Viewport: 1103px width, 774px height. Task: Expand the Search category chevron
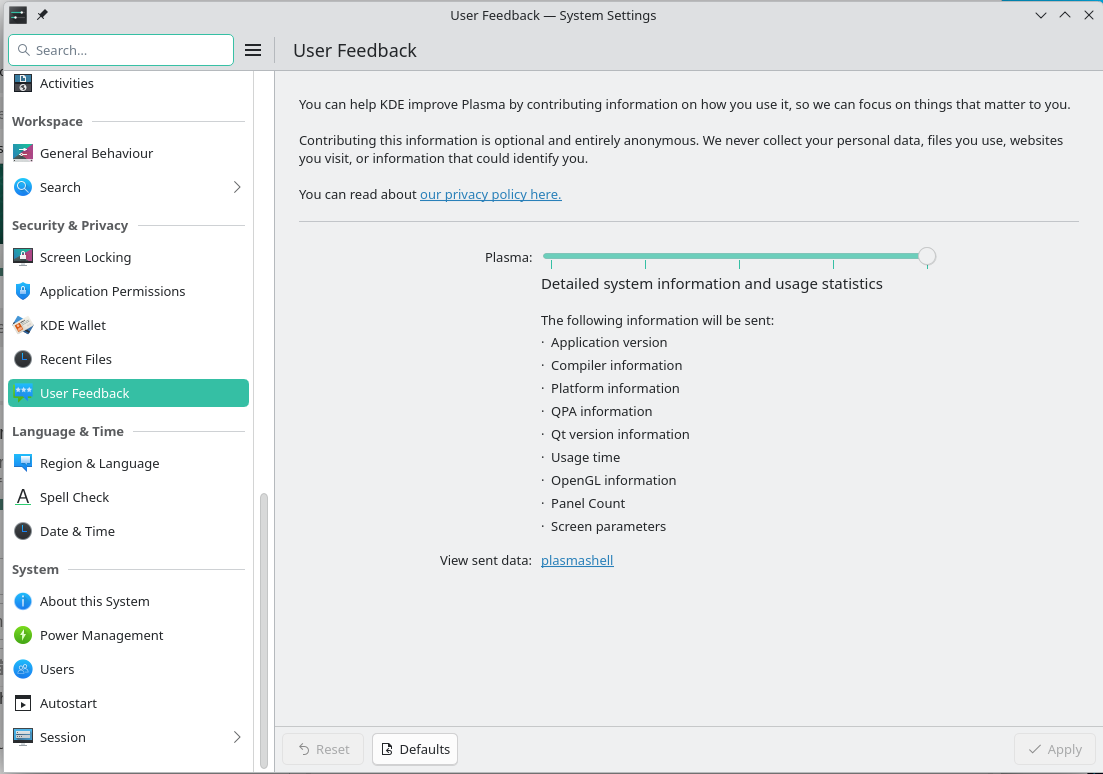tap(237, 187)
